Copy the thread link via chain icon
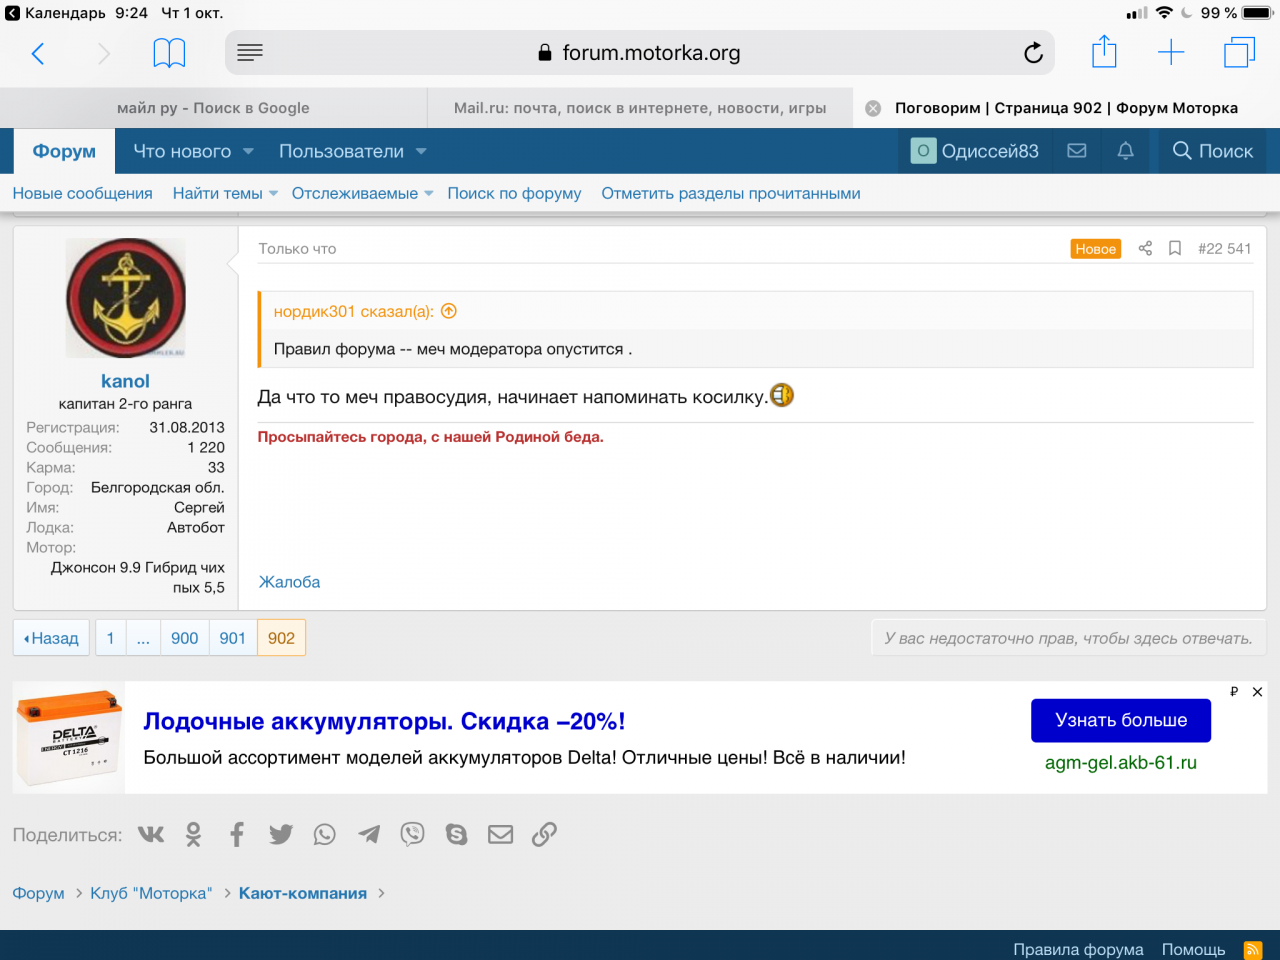 [544, 834]
